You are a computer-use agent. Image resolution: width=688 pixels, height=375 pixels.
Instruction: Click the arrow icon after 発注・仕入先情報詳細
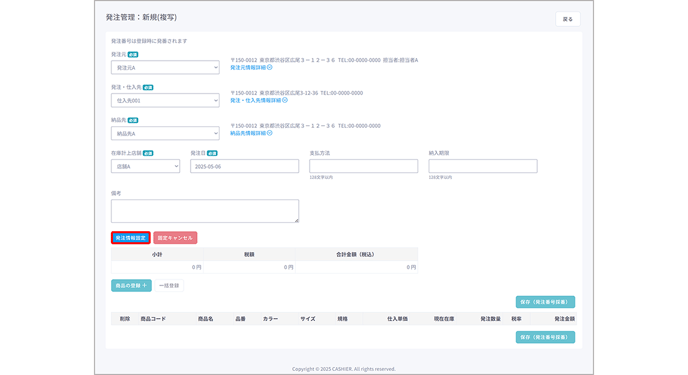(285, 100)
